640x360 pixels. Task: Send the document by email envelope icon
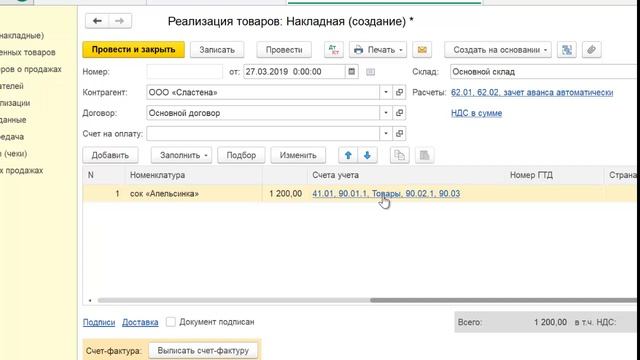[422, 50]
